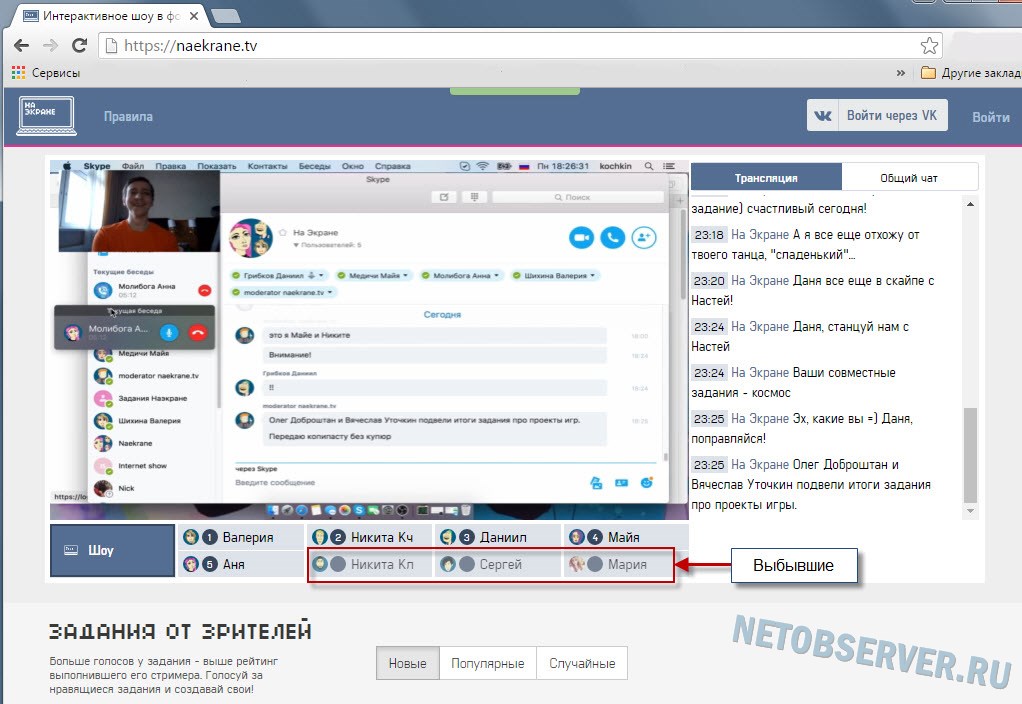Open the Skype Контакты menu
Viewport: 1022px width, 704px height.
267,166
